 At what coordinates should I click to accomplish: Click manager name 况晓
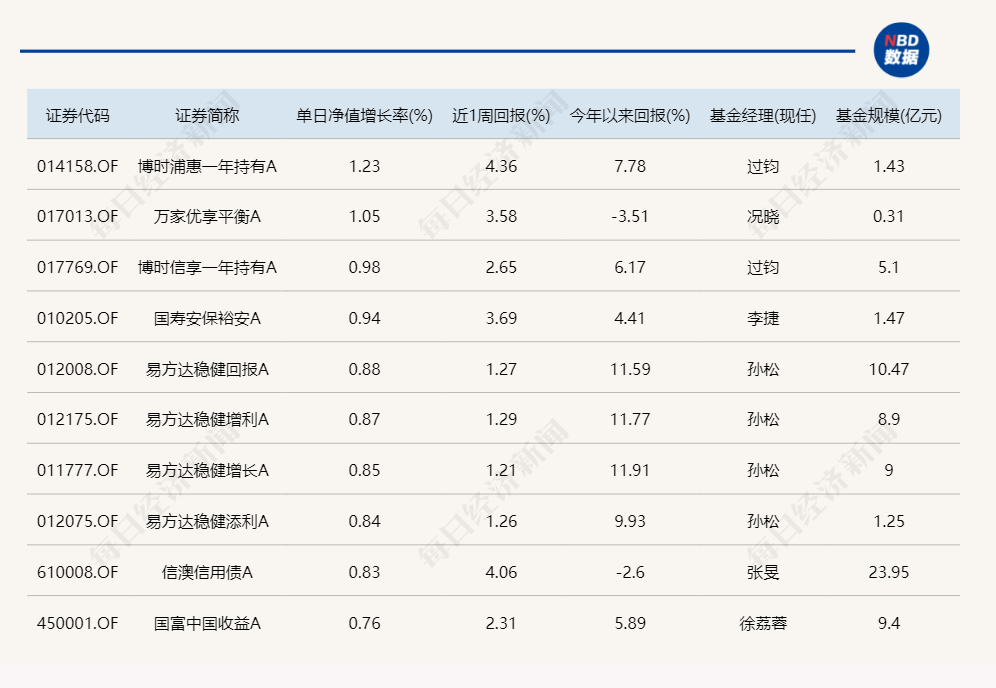(x=763, y=217)
